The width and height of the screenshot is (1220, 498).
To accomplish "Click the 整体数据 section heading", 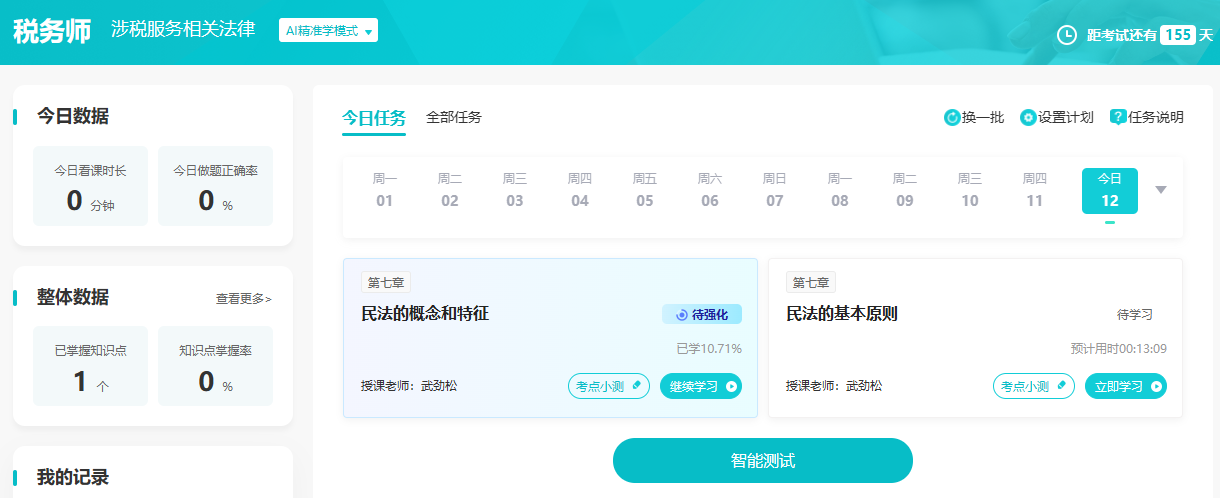I will [x=73, y=297].
